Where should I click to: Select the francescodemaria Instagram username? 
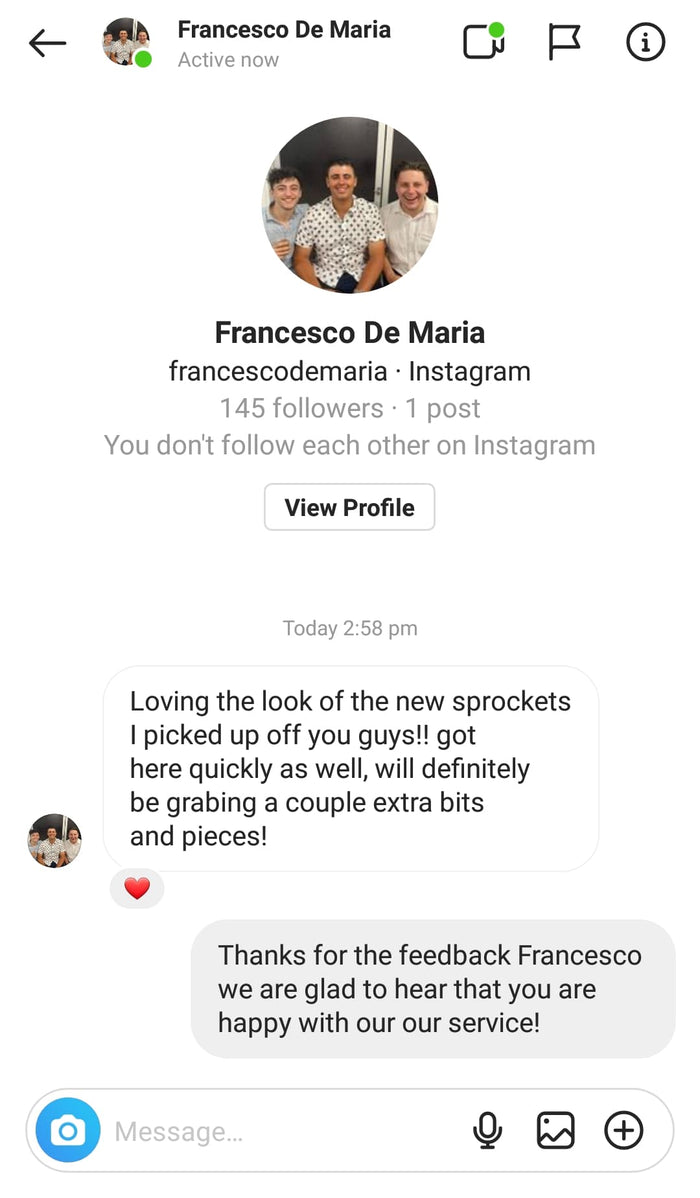(278, 372)
